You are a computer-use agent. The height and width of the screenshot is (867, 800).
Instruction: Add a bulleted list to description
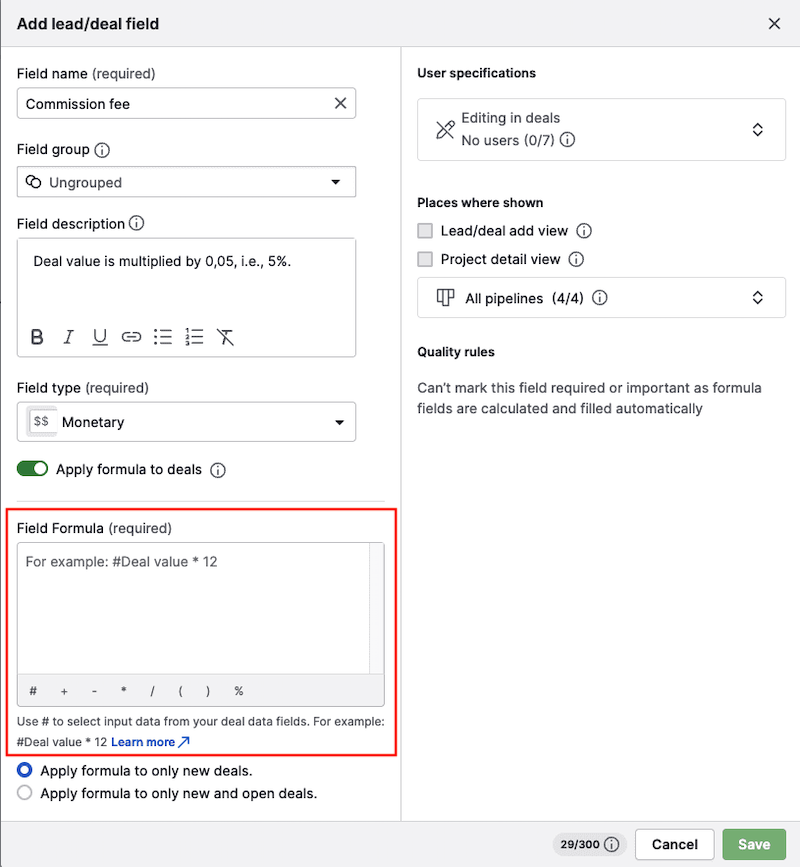click(163, 337)
